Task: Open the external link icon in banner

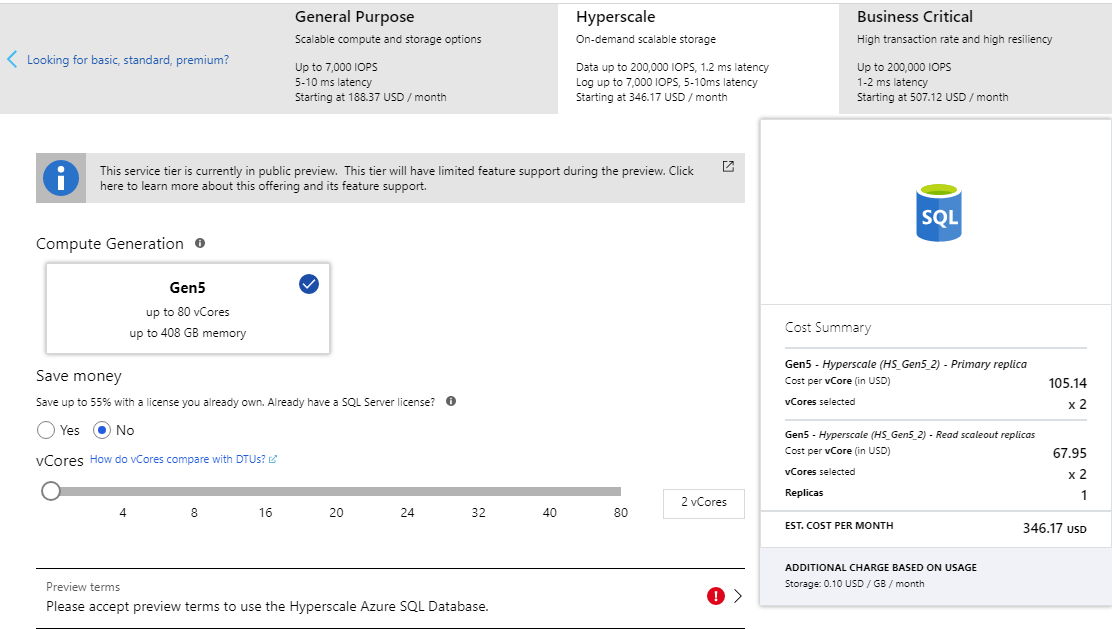Action: point(728,166)
